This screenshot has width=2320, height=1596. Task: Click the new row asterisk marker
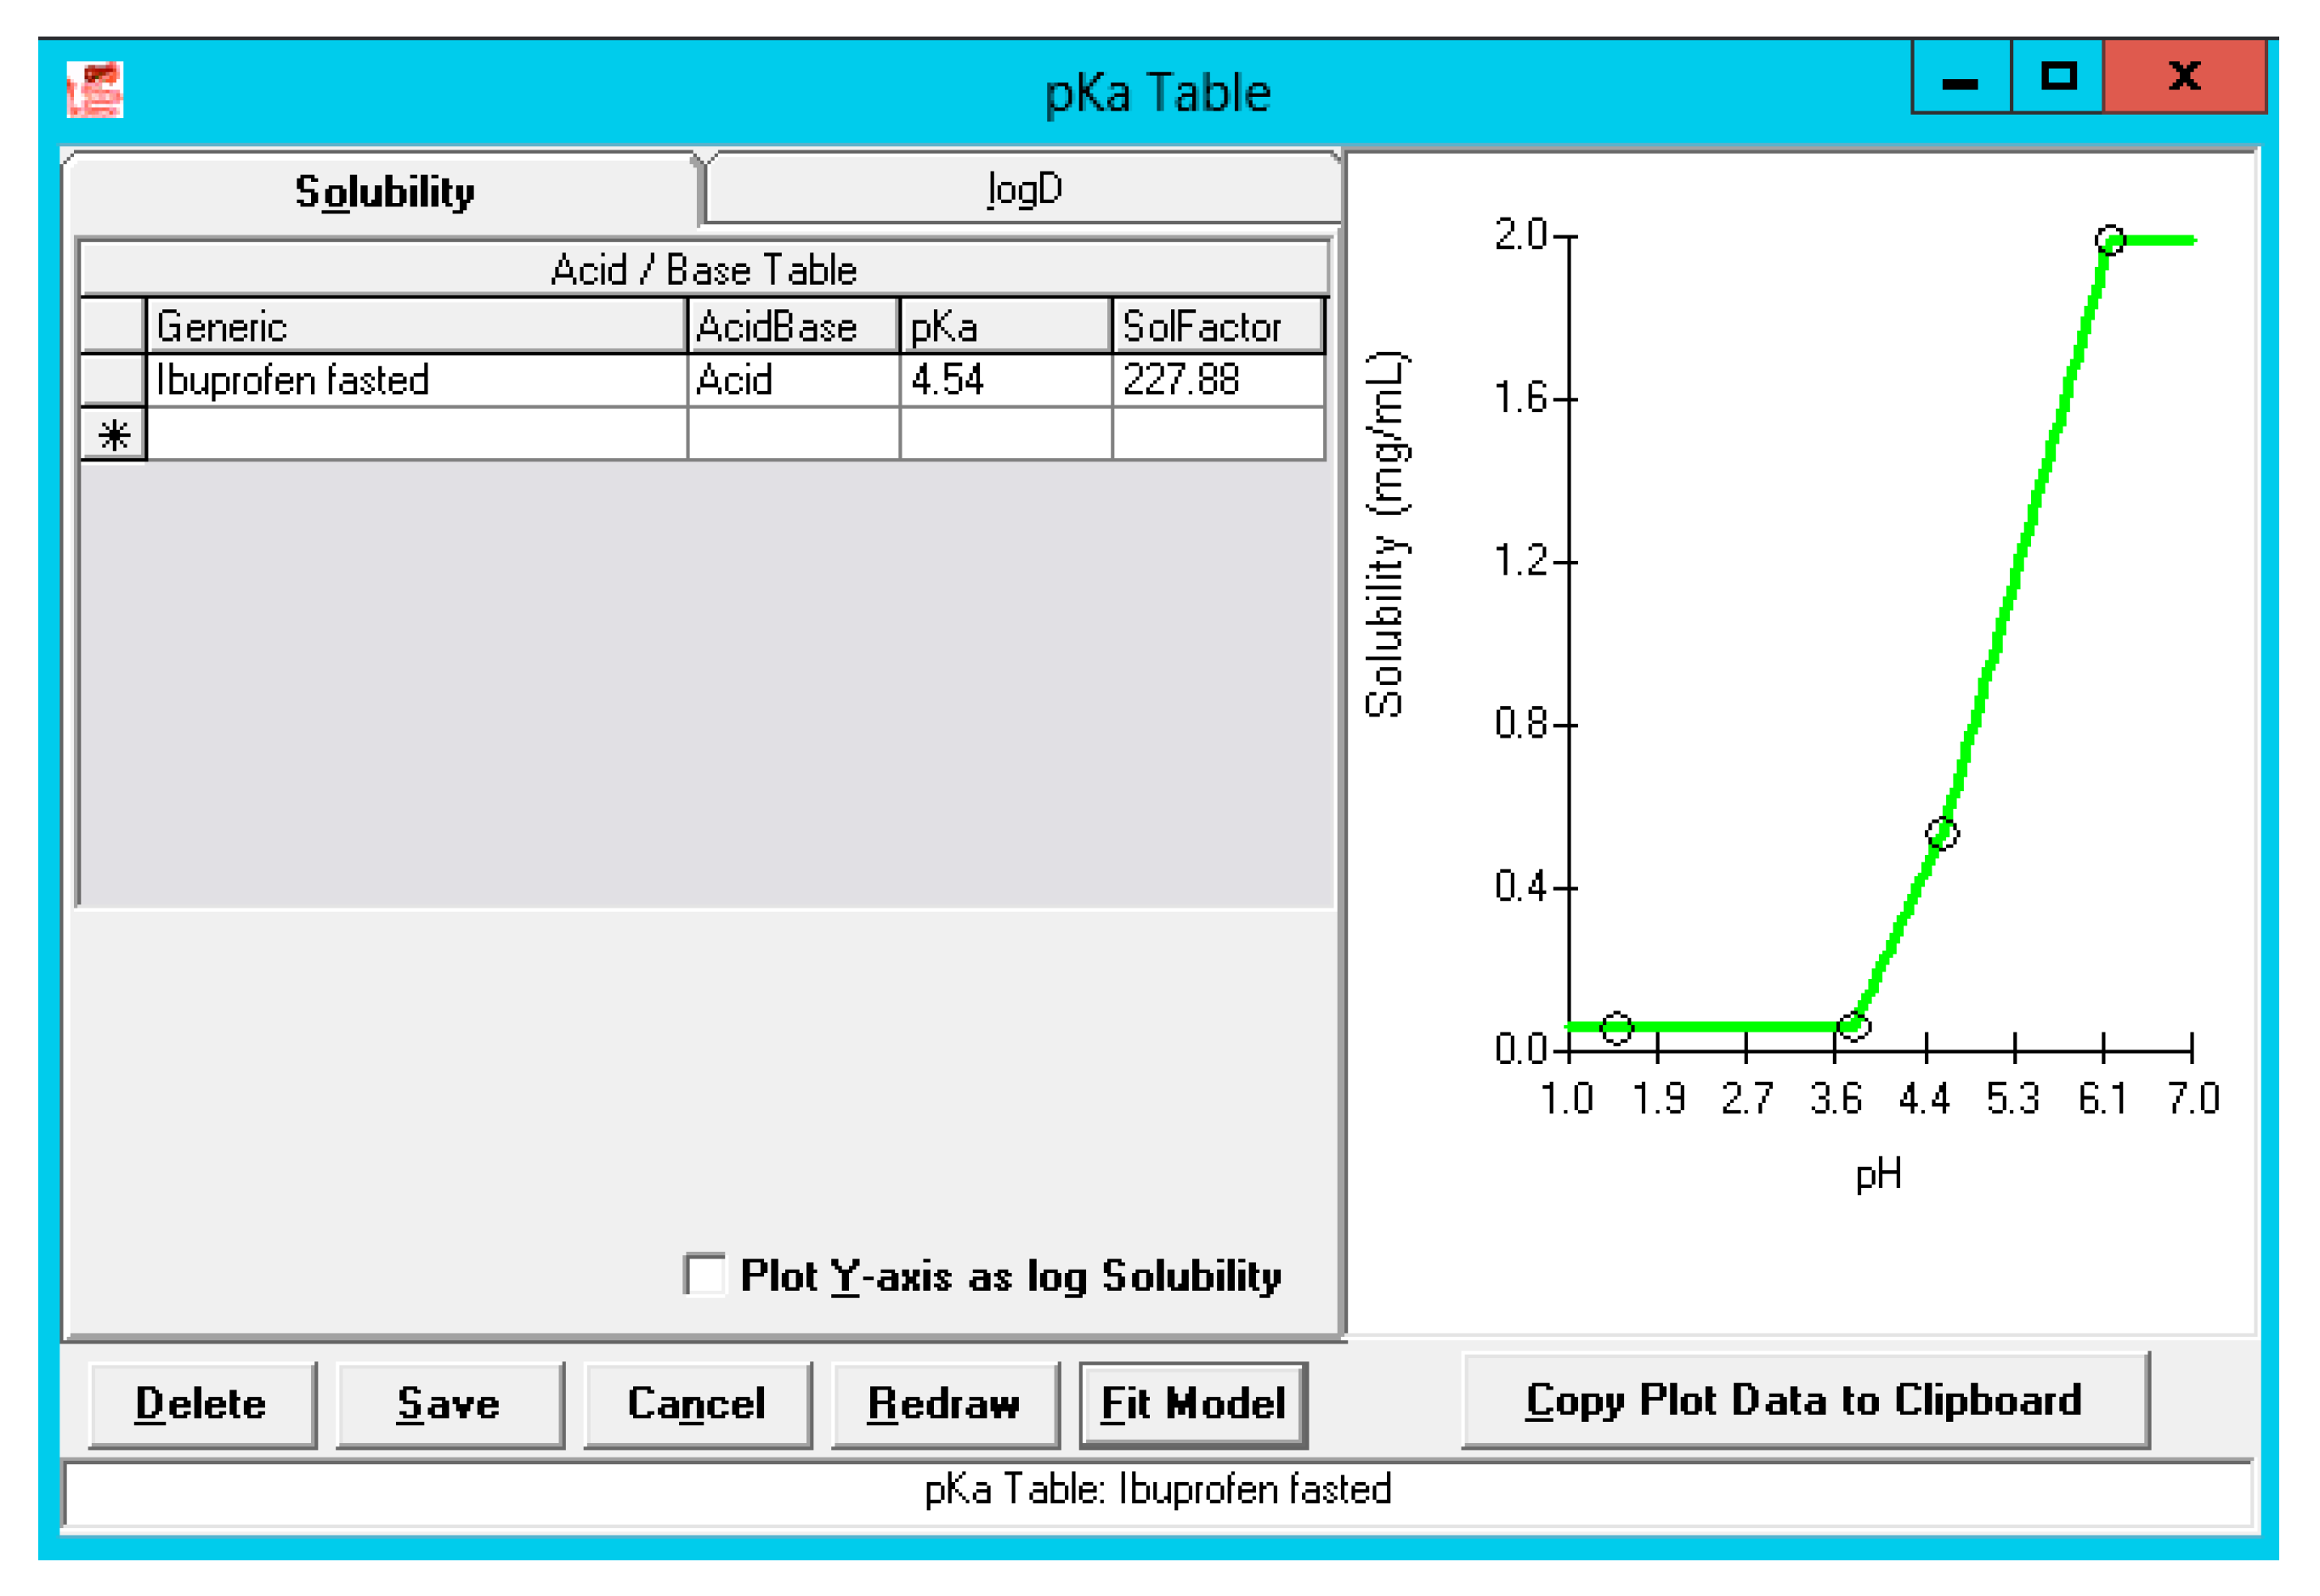[x=114, y=435]
